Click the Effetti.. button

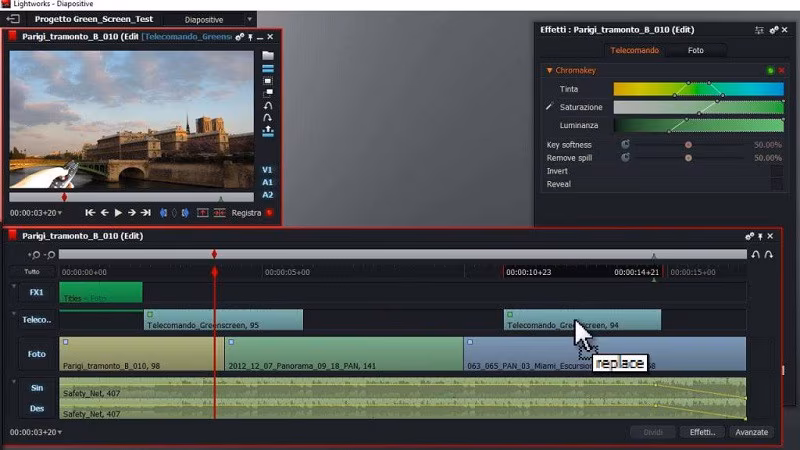(x=703, y=432)
